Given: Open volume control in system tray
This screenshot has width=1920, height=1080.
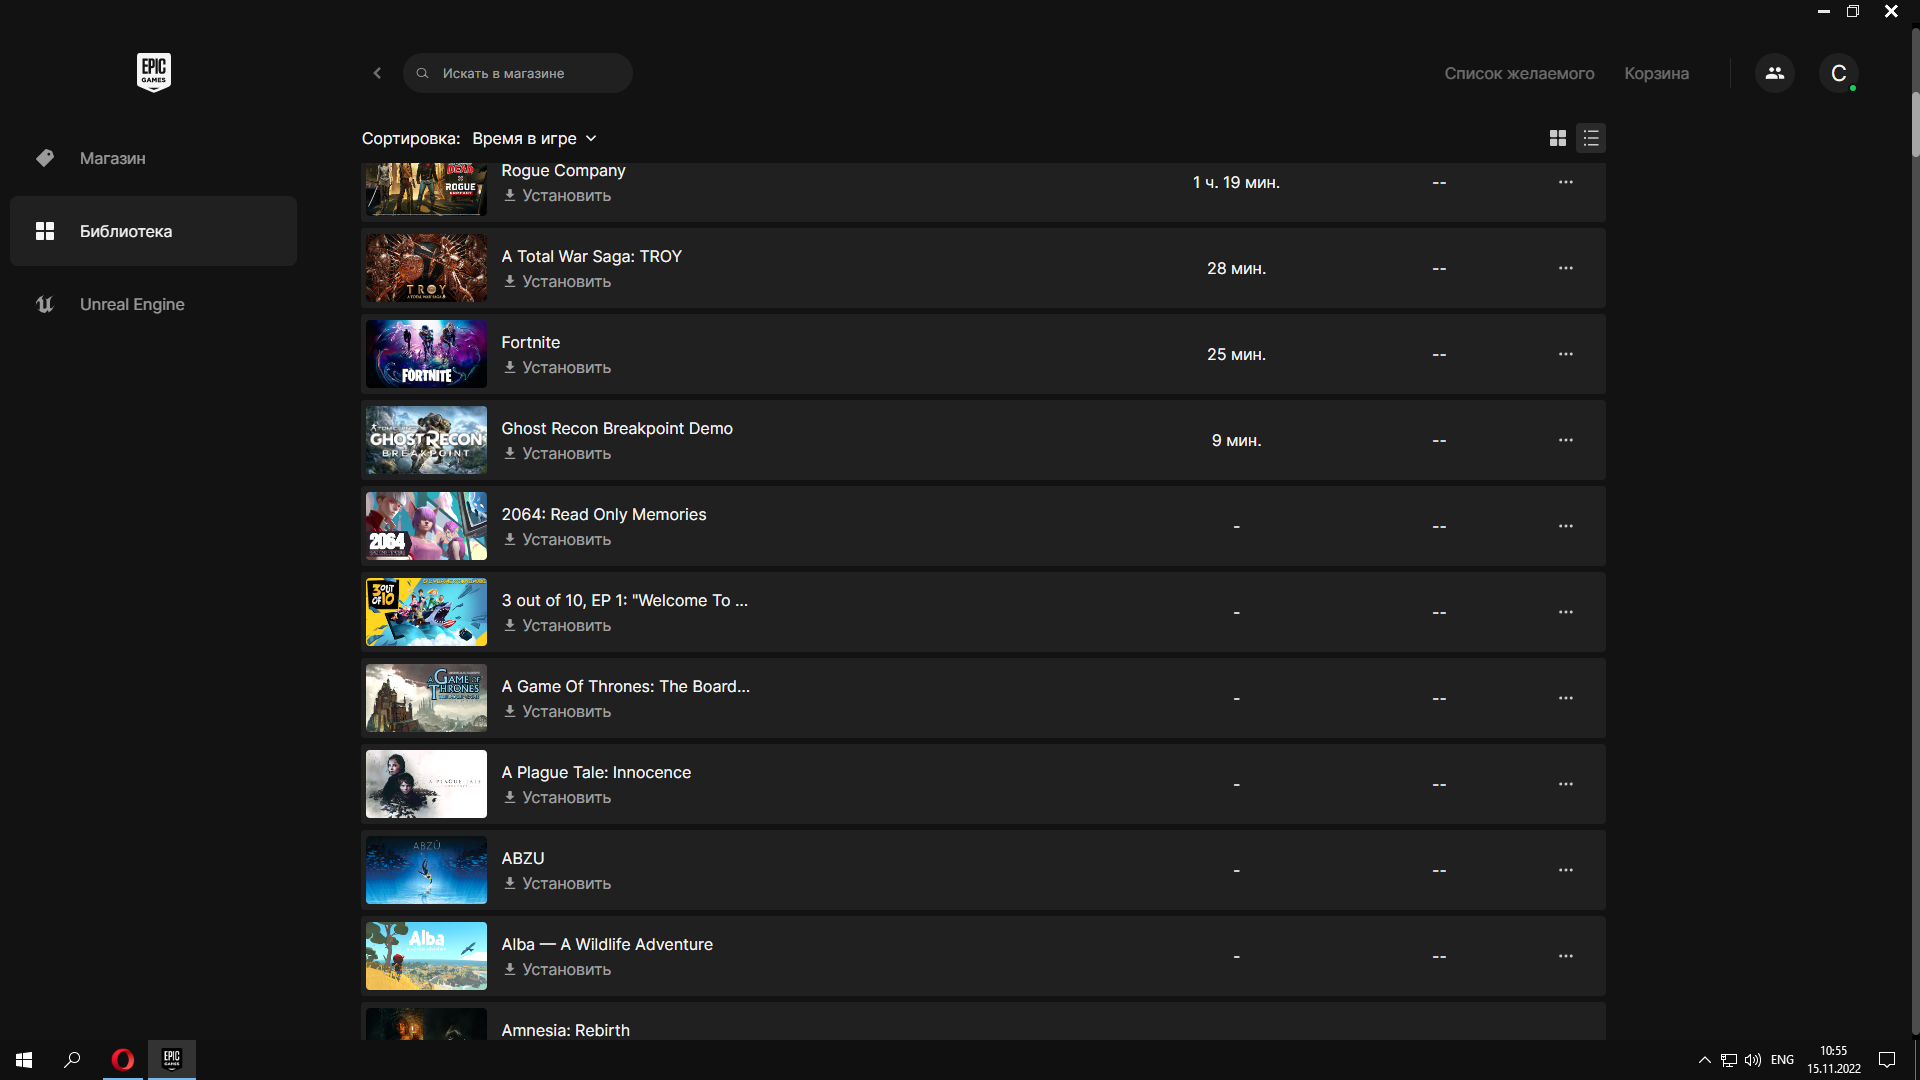Looking at the screenshot, I should 1753,1060.
